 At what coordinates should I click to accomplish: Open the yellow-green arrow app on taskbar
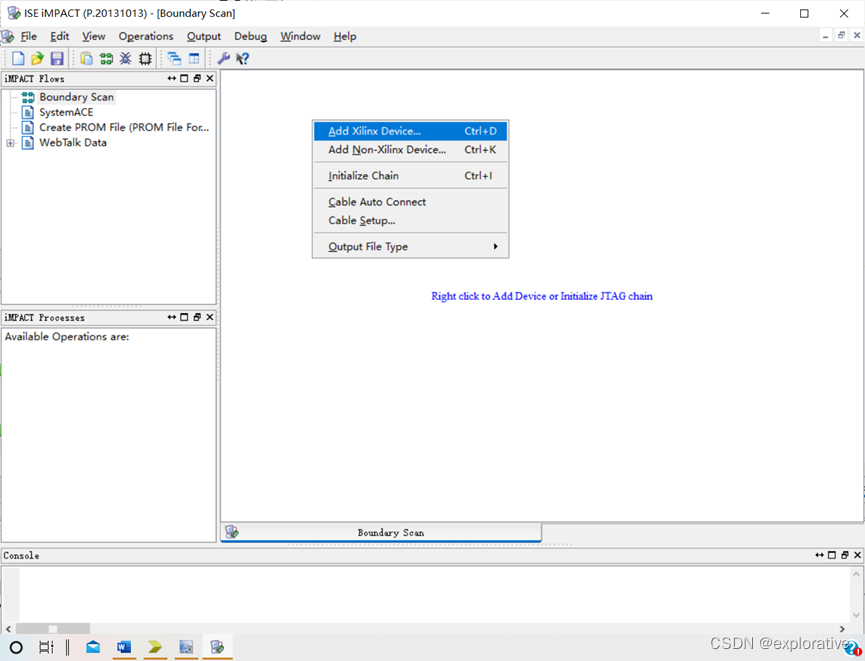click(x=155, y=647)
